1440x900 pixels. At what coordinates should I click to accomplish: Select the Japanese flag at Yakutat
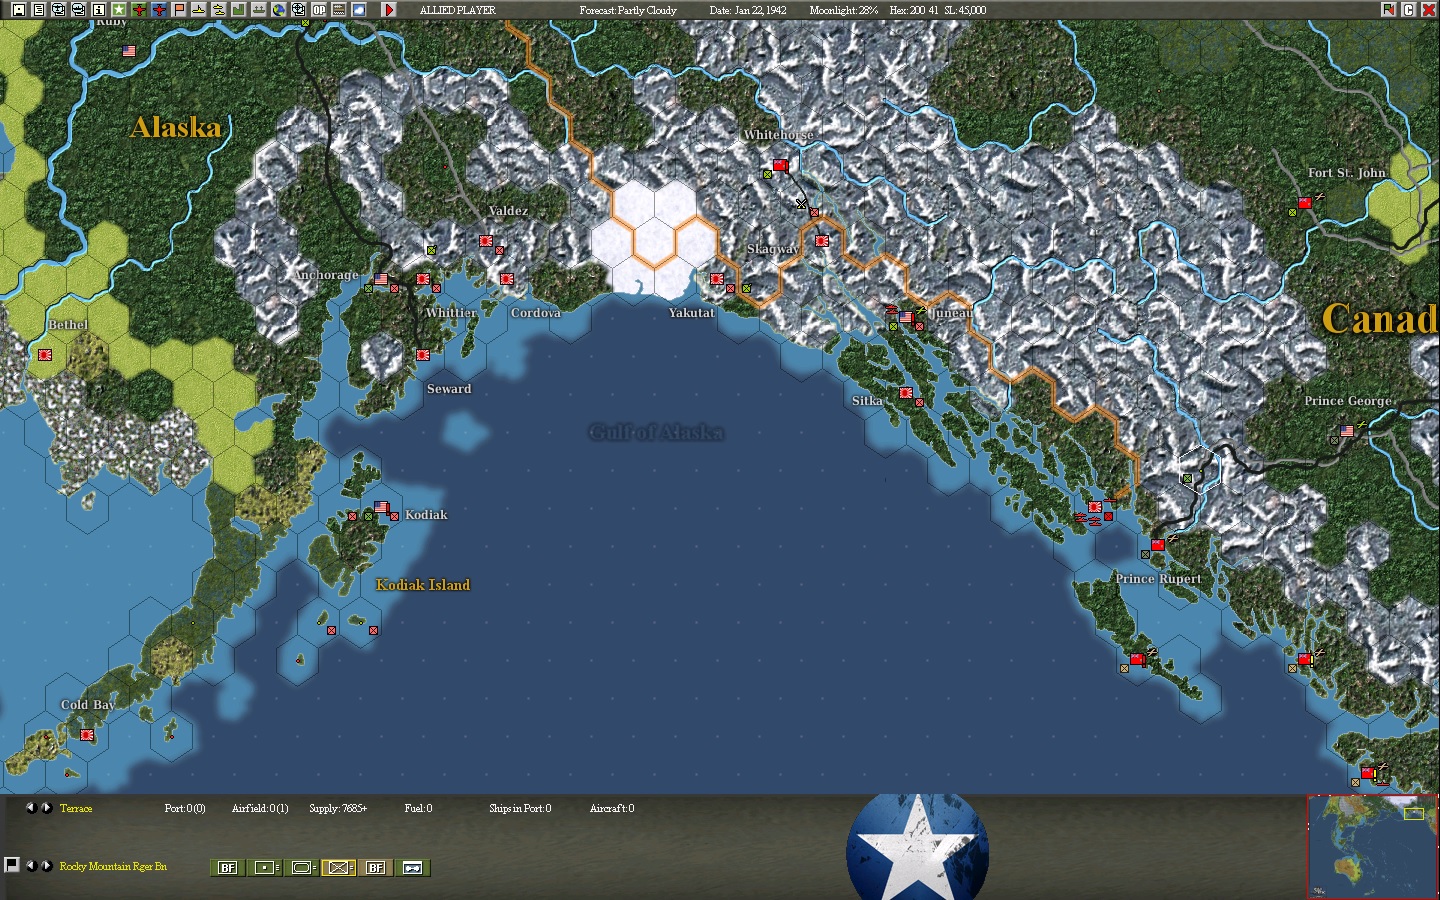[717, 279]
